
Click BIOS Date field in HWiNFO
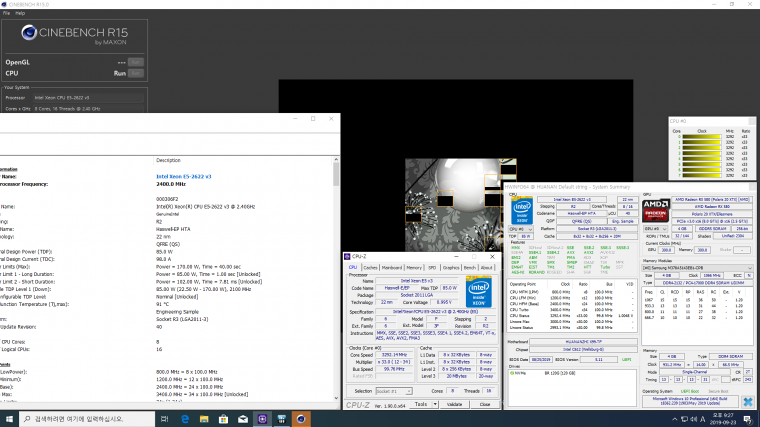tap(541, 360)
